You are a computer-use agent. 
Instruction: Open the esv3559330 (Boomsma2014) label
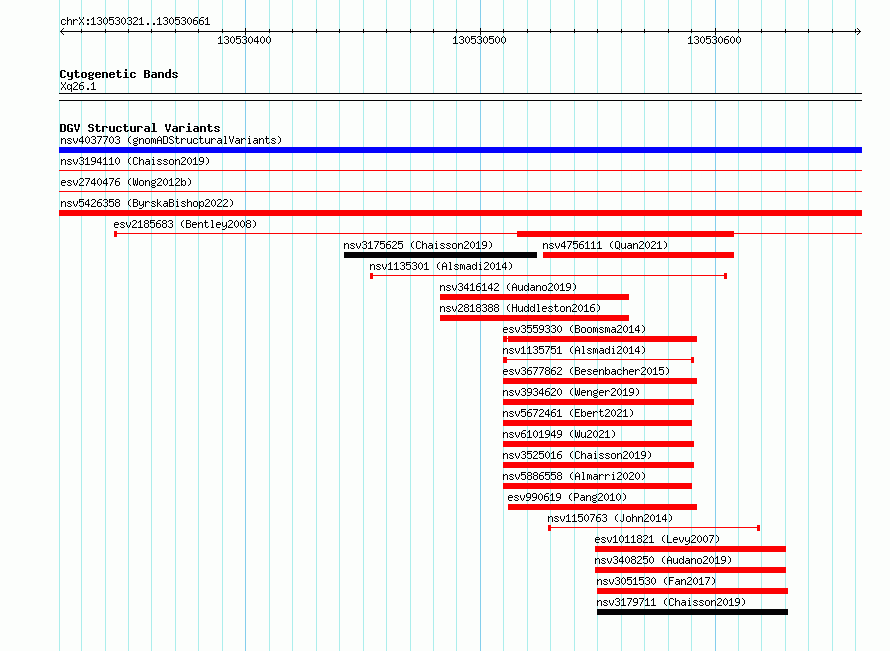[574, 329]
